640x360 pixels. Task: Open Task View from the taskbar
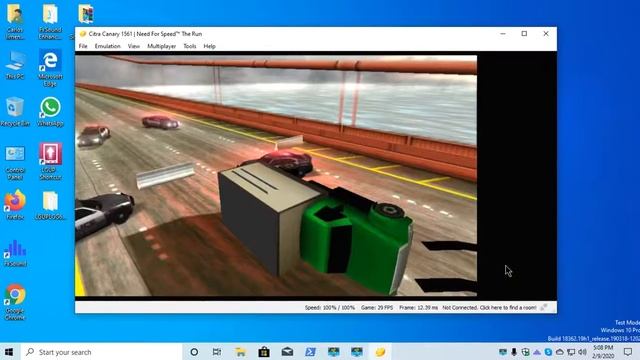[x=217, y=352]
